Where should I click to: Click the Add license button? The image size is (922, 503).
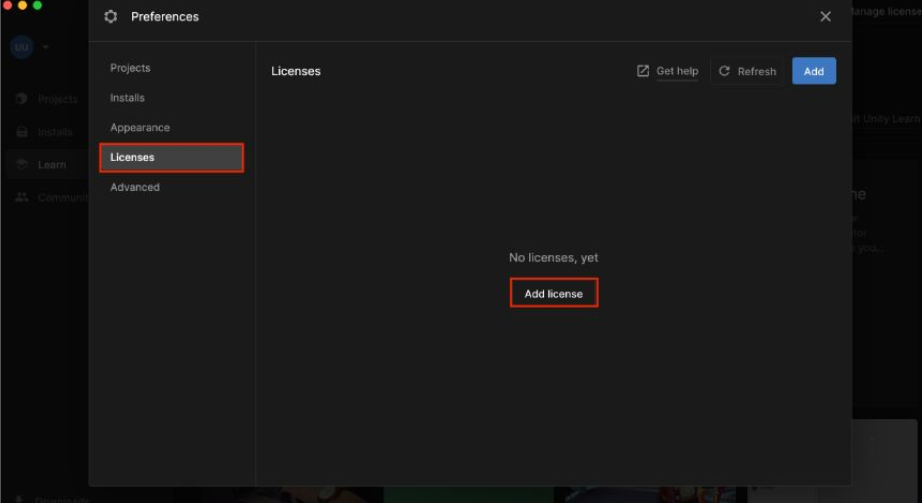[554, 293]
